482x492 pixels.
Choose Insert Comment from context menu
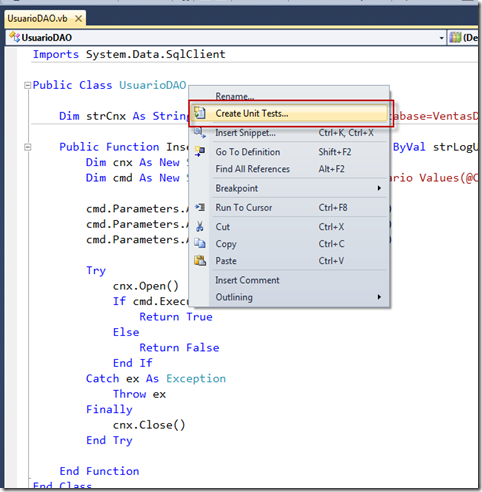click(x=247, y=280)
